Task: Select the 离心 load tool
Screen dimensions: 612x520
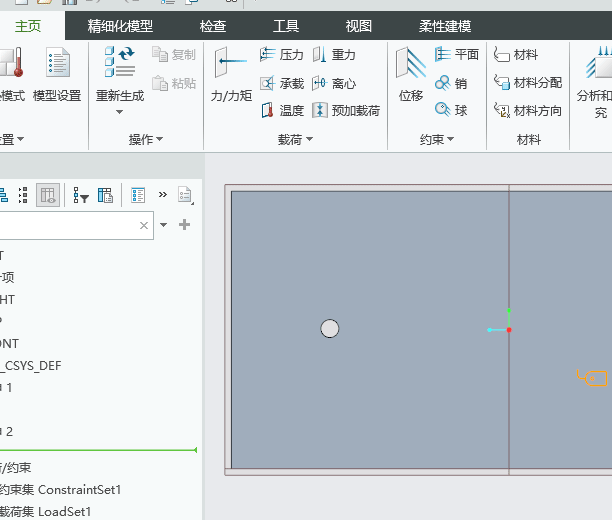Action: pyautogui.click(x=334, y=83)
